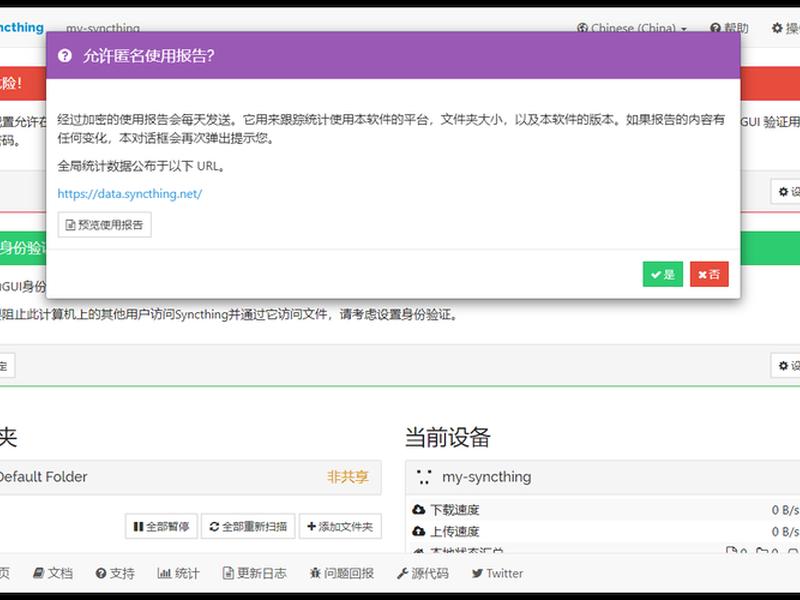Screen dimensions: 800x600
Task: Click the pause icon in 全部暂停 button
Action: [x=138, y=526]
